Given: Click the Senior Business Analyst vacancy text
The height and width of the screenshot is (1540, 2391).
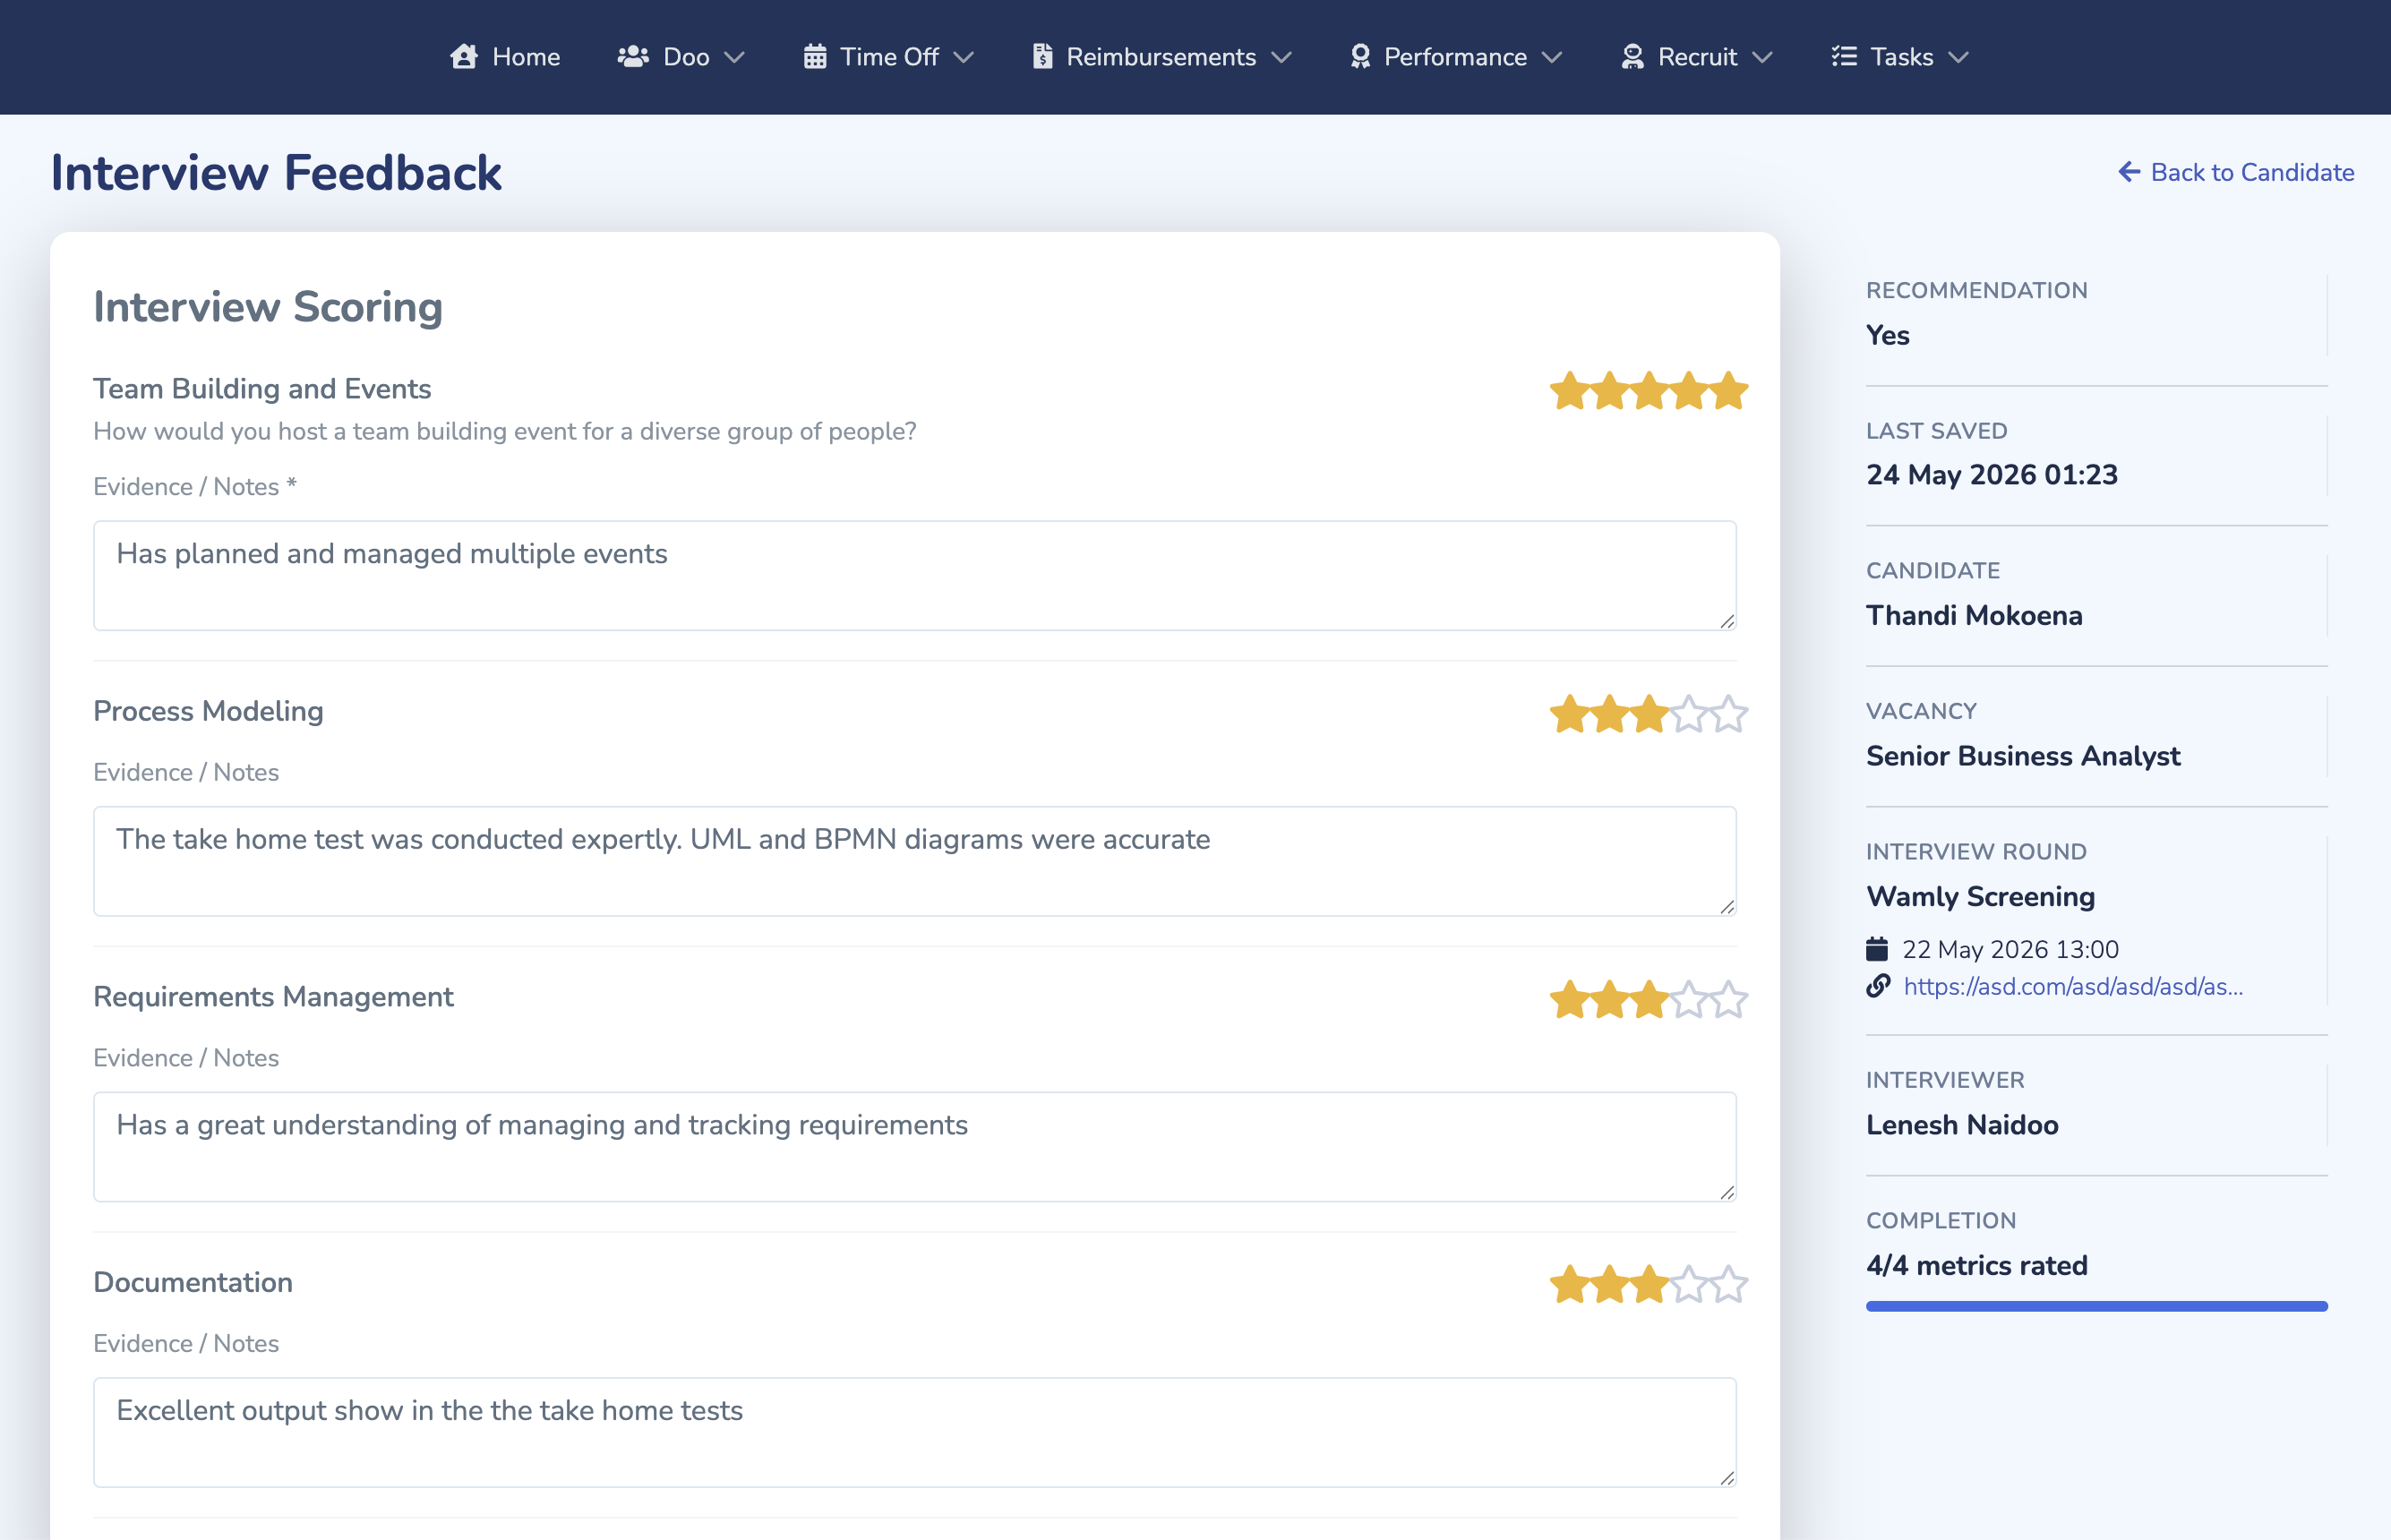Looking at the screenshot, I should (x=2023, y=756).
